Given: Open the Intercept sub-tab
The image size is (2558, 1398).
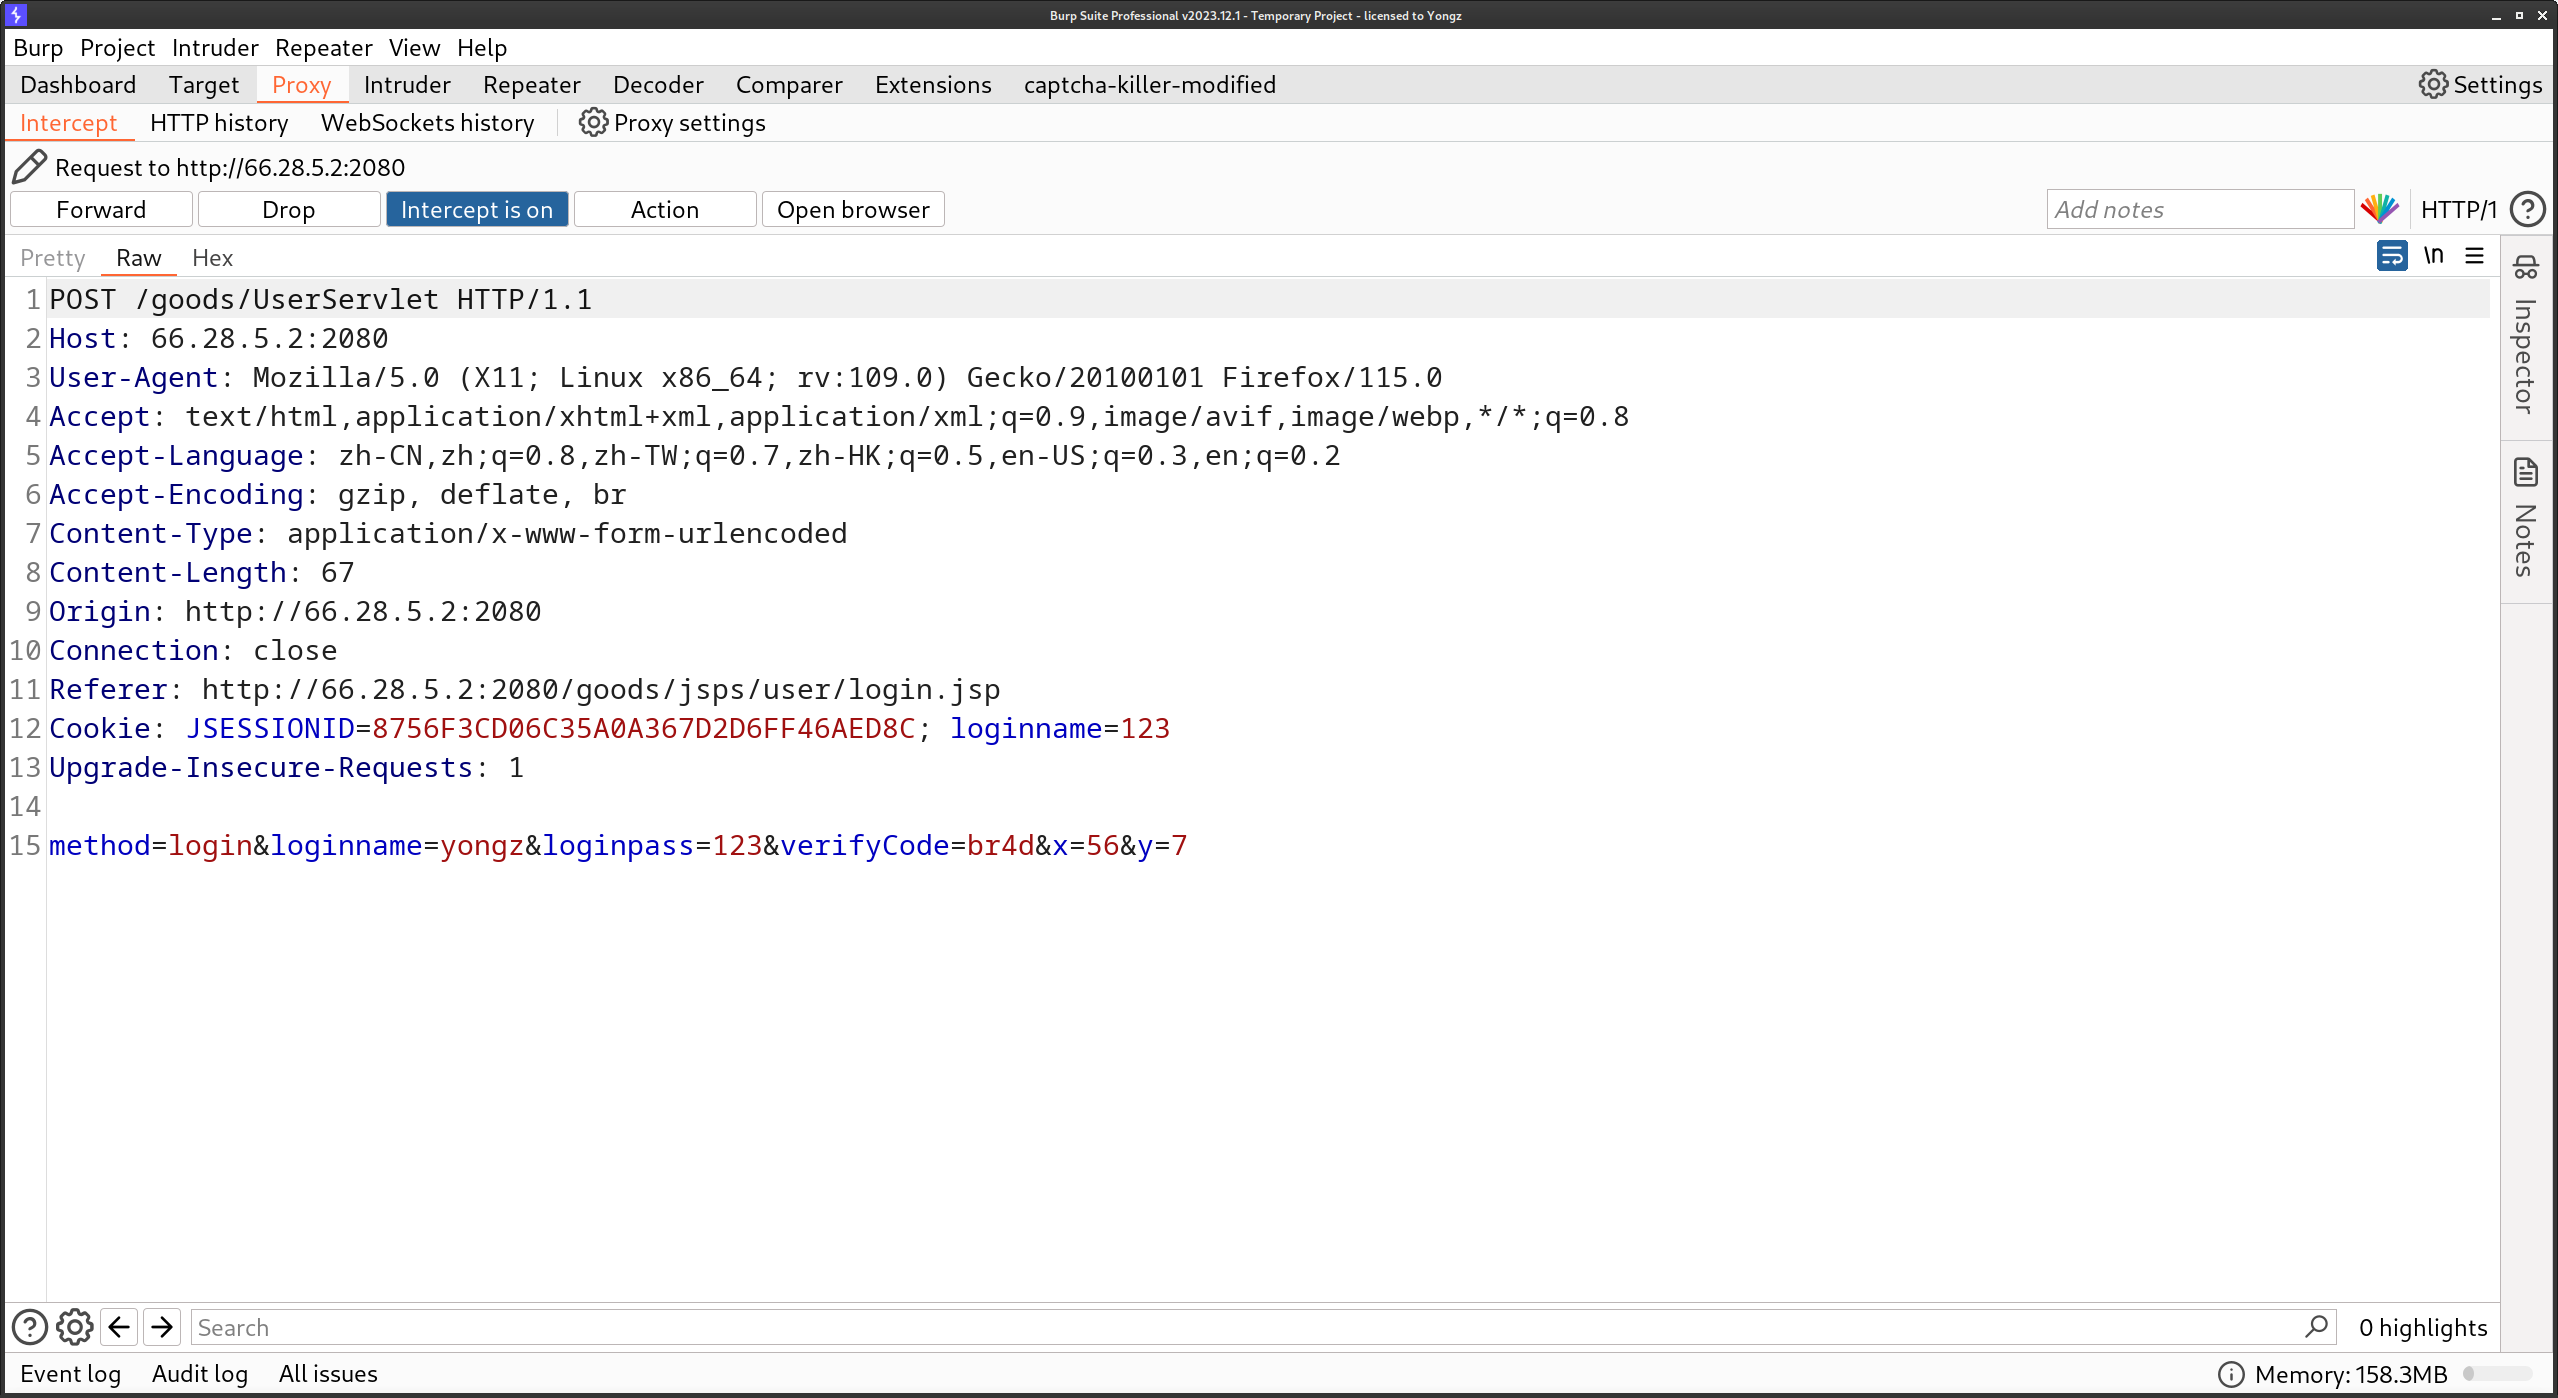Looking at the screenshot, I should 68,123.
